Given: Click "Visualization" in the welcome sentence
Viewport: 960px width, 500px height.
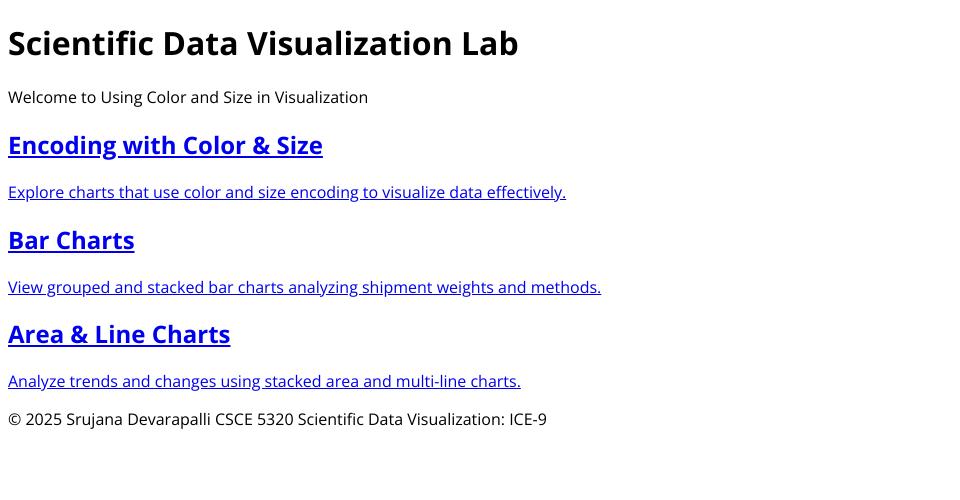Looking at the screenshot, I should [321, 98].
